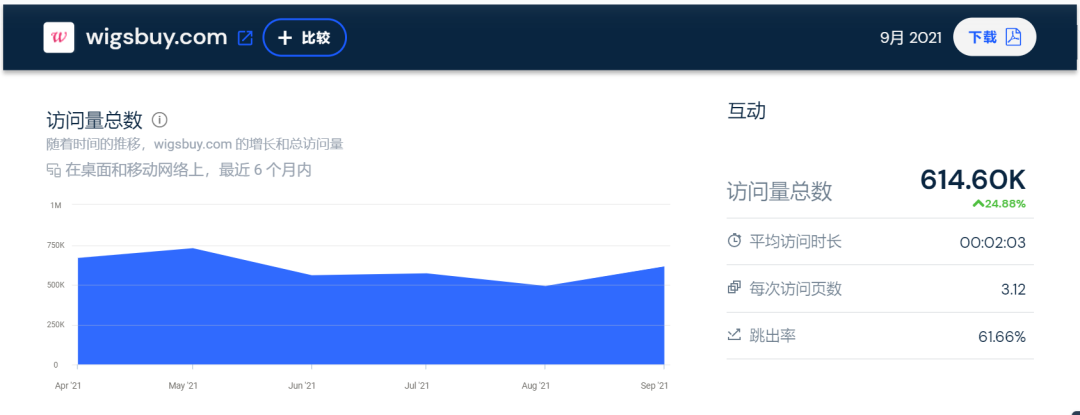
Task: Click the clock icon beside 平均访问时长
Action: tap(735, 241)
